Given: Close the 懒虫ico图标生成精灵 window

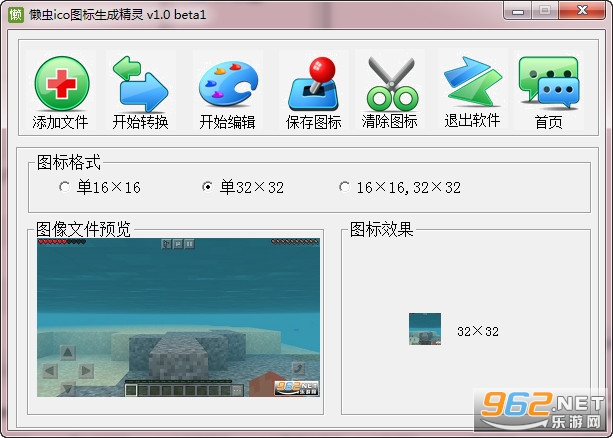Looking at the screenshot, I should pos(582,11).
